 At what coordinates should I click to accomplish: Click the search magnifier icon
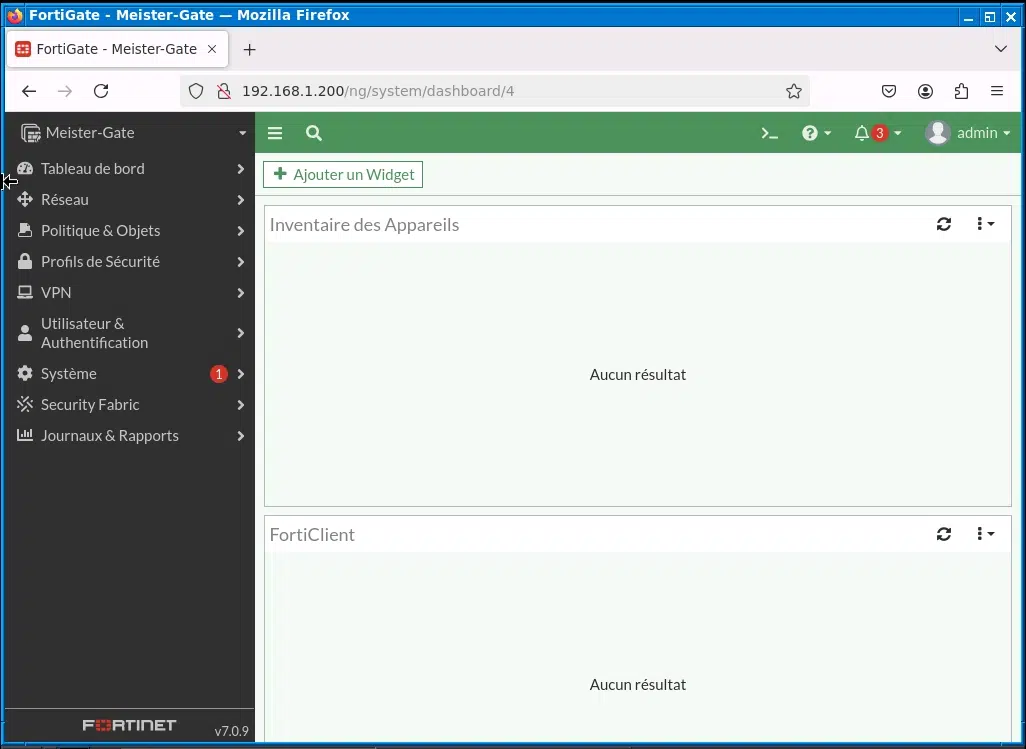(313, 133)
